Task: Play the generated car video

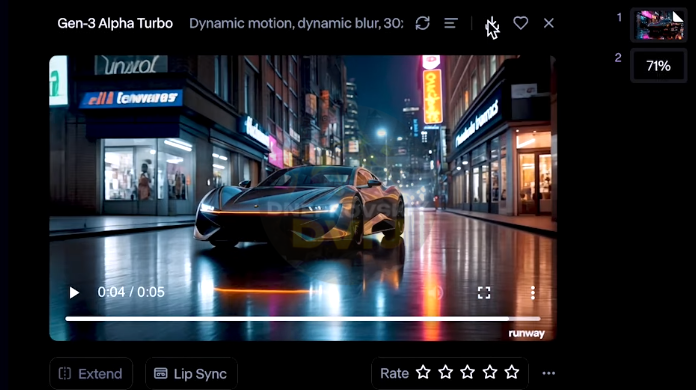Action: tap(74, 292)
